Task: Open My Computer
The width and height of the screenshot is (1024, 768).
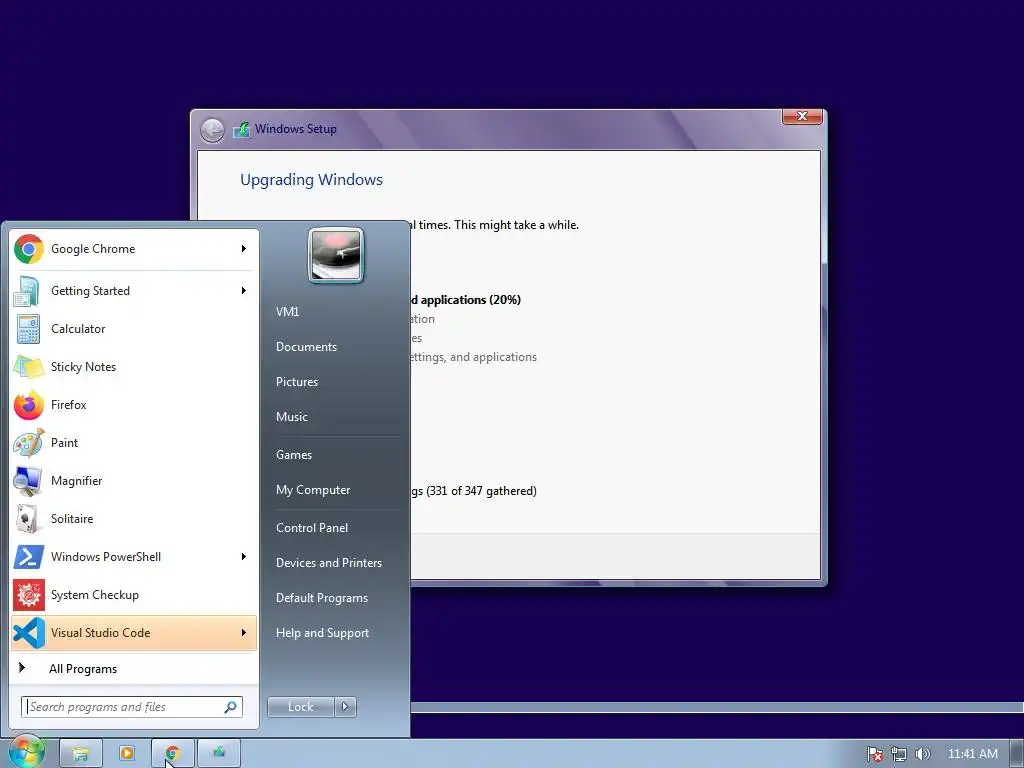Action: [313, 490]
